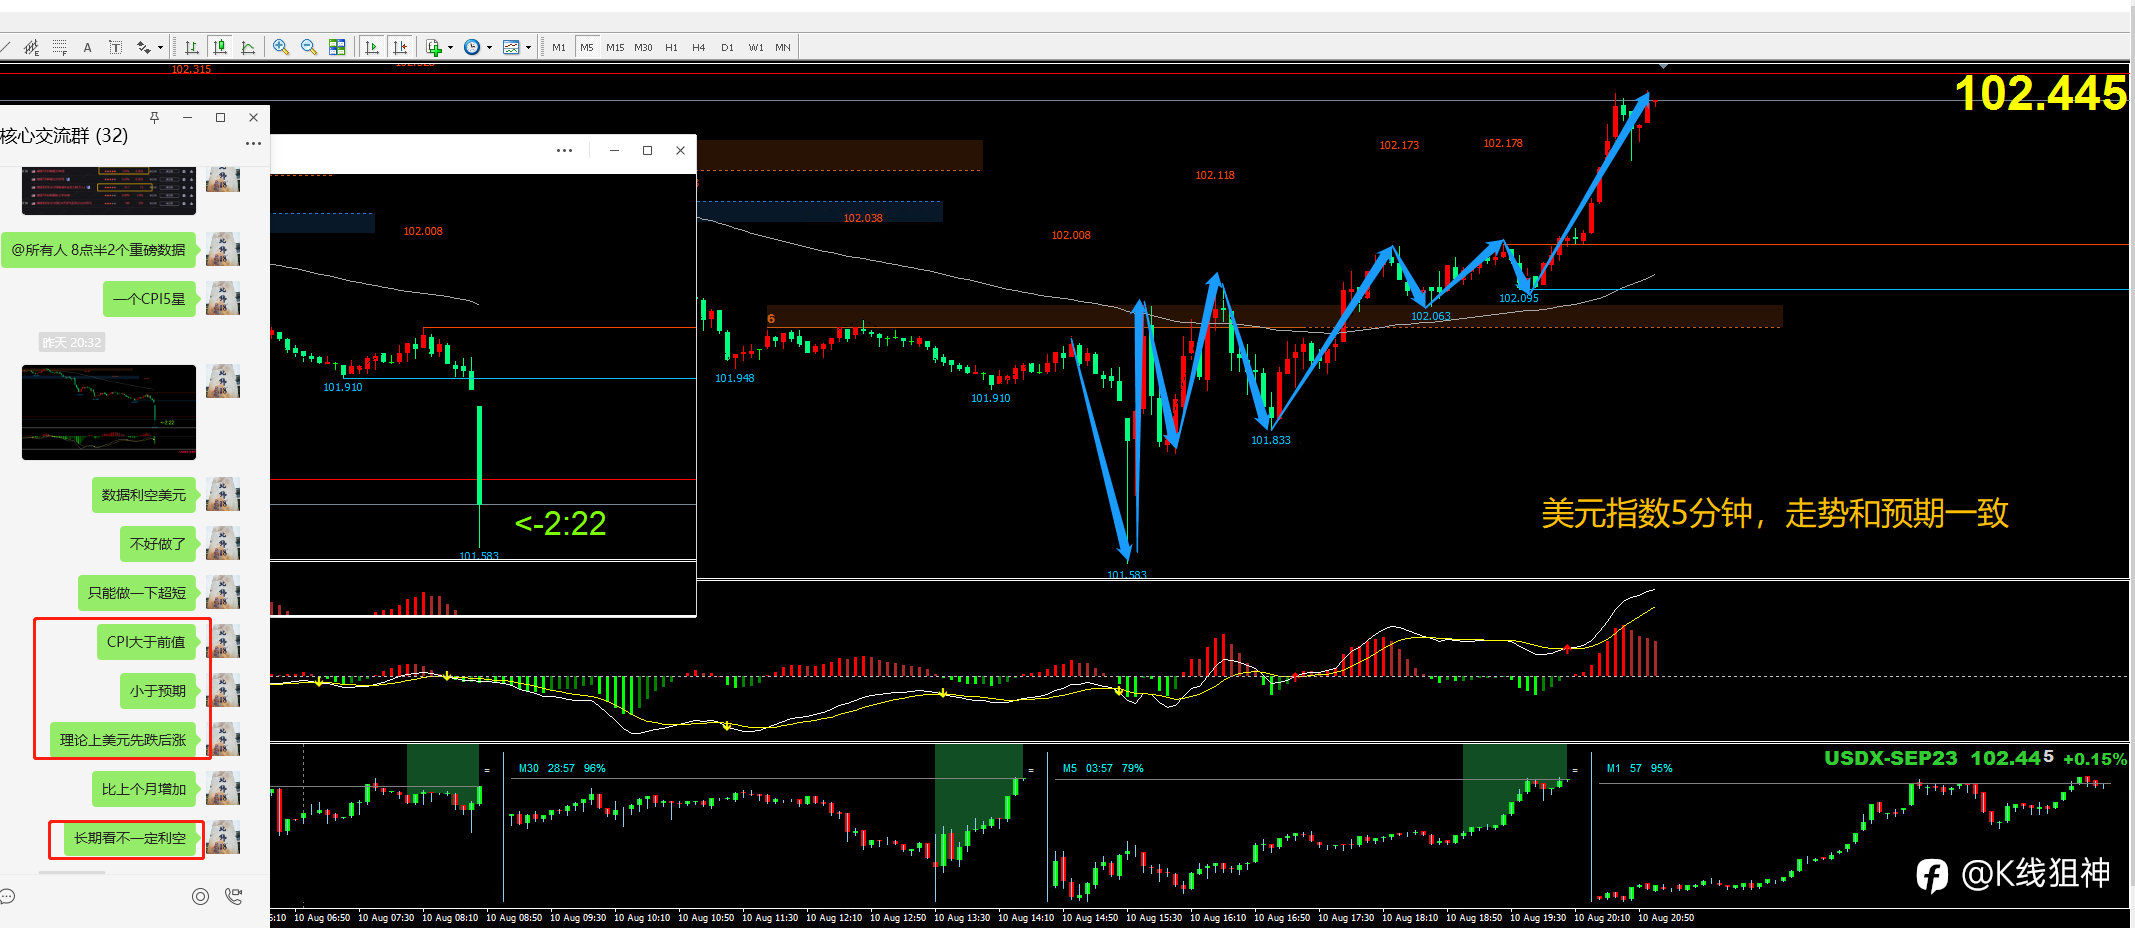Expand the indicators list dropdown arrow
The image size is (2135, 928).
pos(450,47)
